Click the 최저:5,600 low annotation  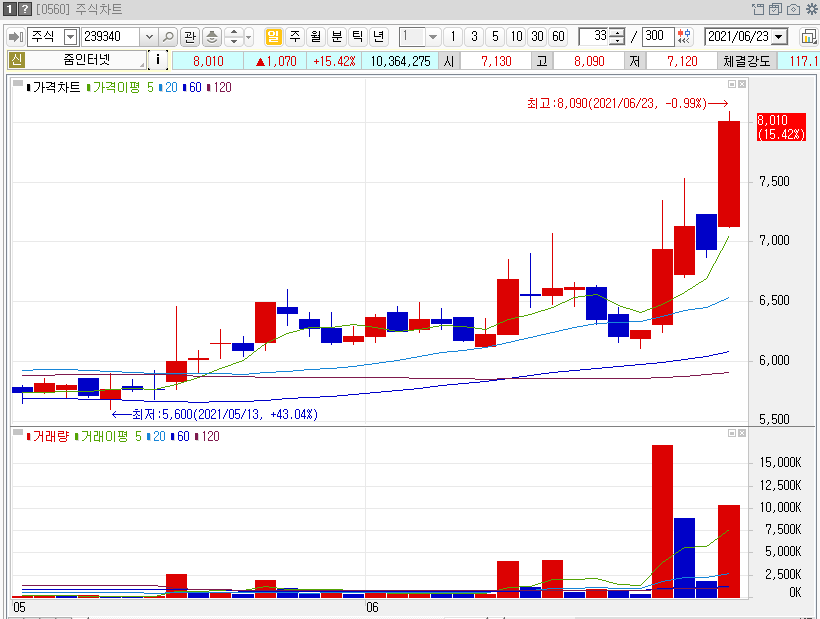tap(214, 415)
